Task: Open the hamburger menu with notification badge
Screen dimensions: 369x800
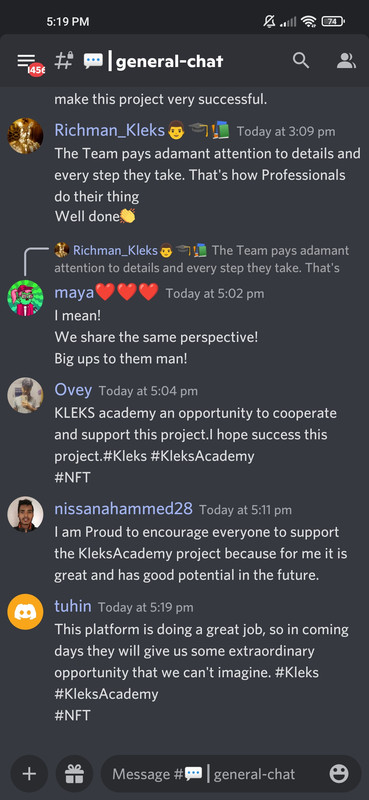Action: click(x=30, y=63)
